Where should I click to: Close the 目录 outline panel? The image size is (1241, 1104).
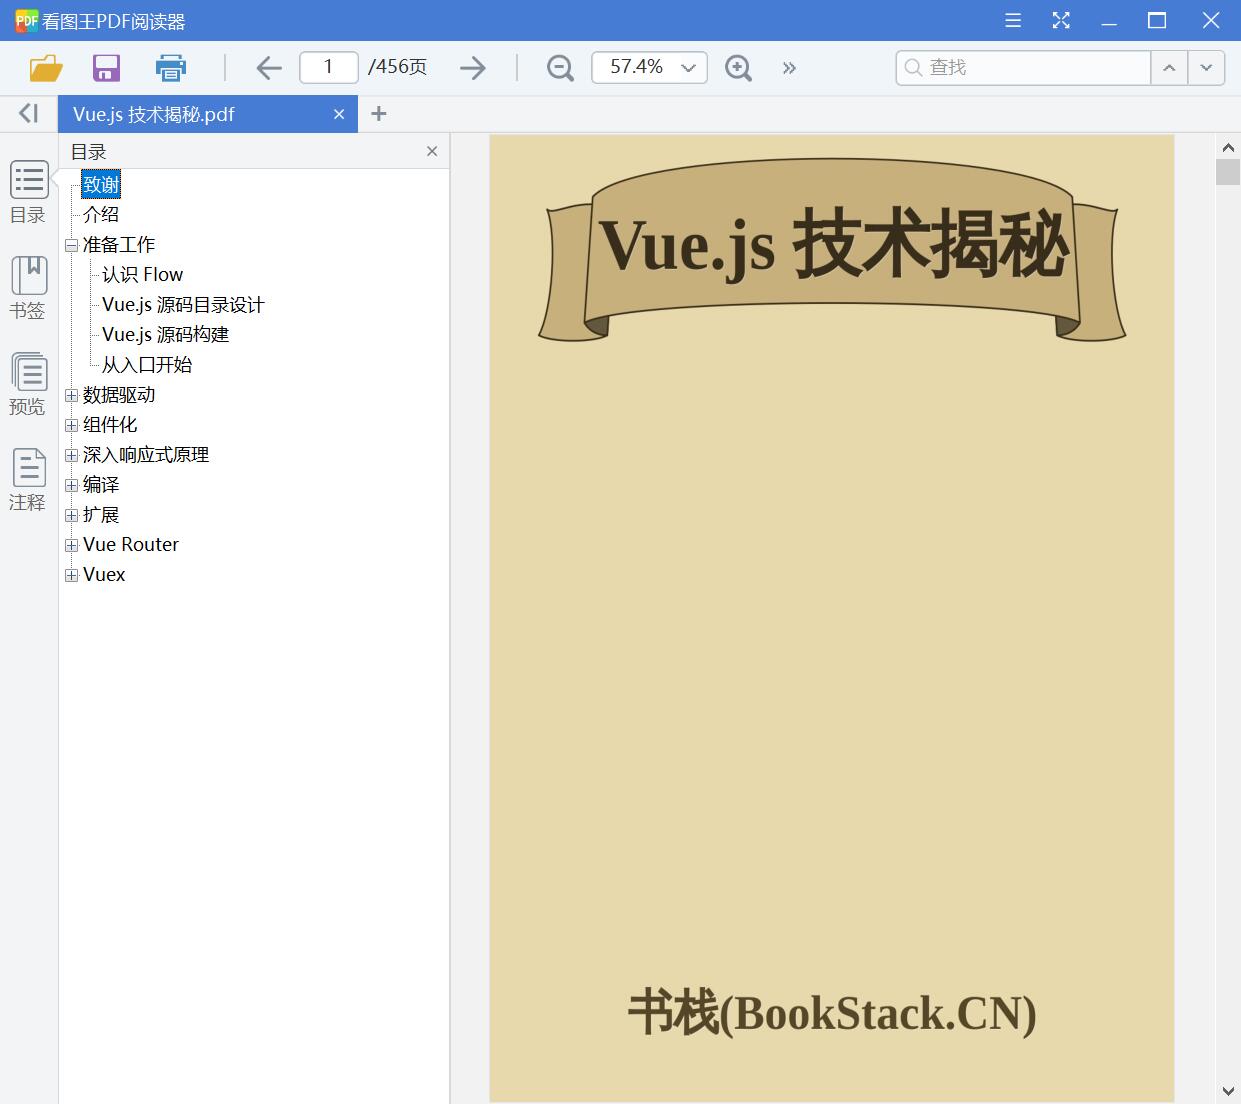click(x=432, y=151)
